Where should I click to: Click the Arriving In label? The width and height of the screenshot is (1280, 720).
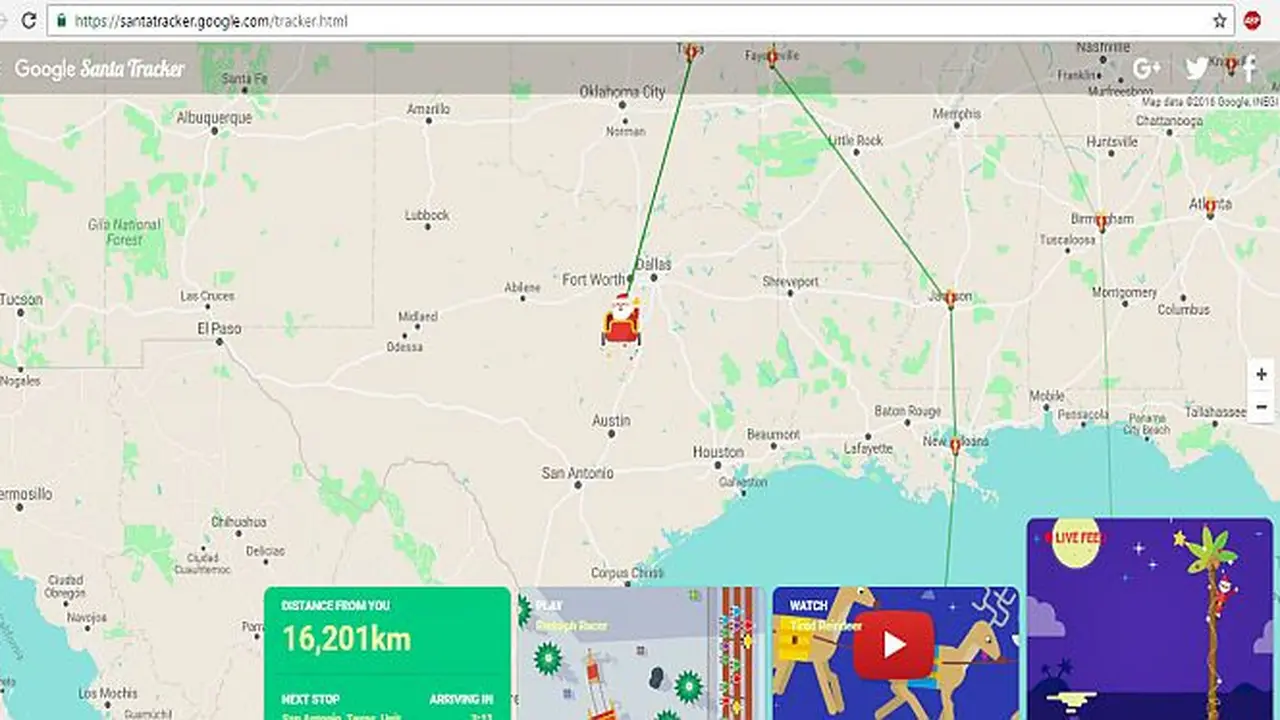point(461,700)
